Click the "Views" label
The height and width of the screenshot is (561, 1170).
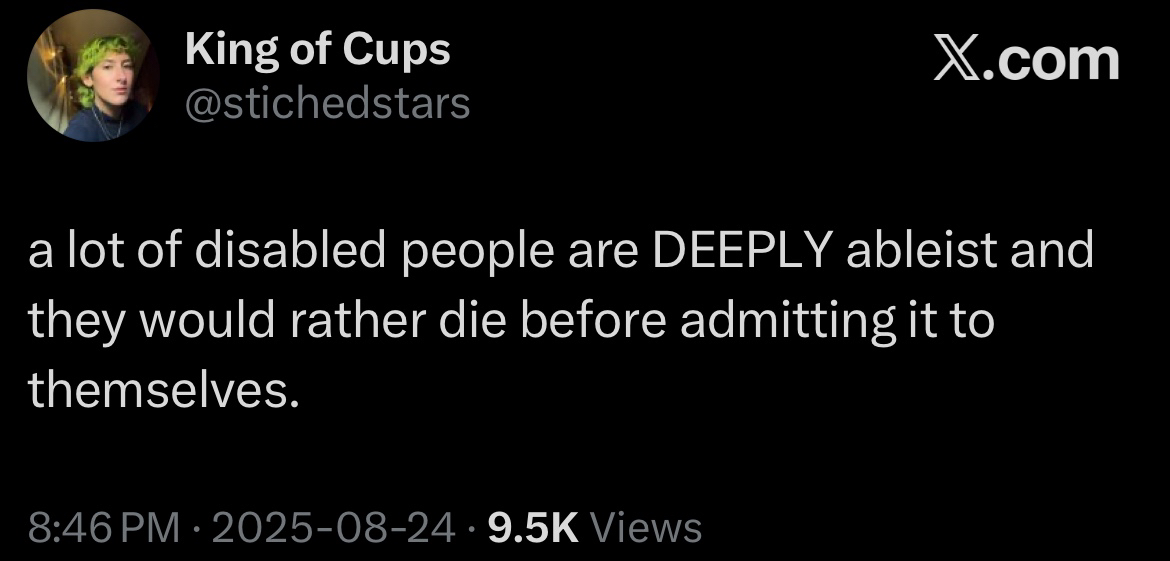(x=648, y=527)
